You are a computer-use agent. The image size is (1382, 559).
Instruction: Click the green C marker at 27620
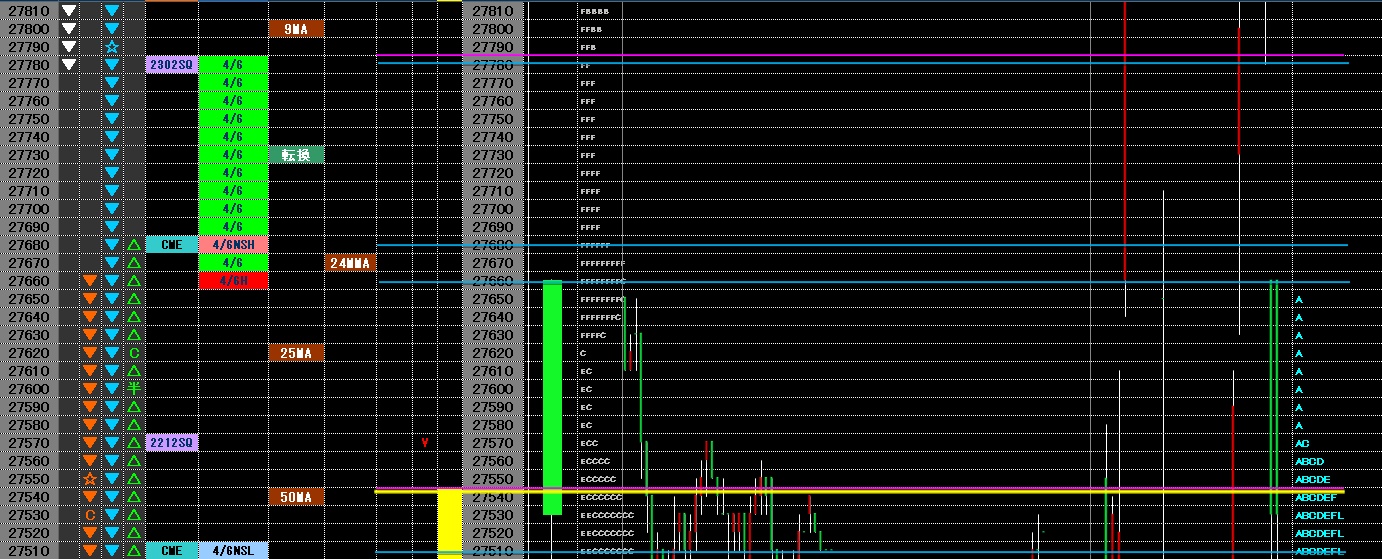(133, 353)
